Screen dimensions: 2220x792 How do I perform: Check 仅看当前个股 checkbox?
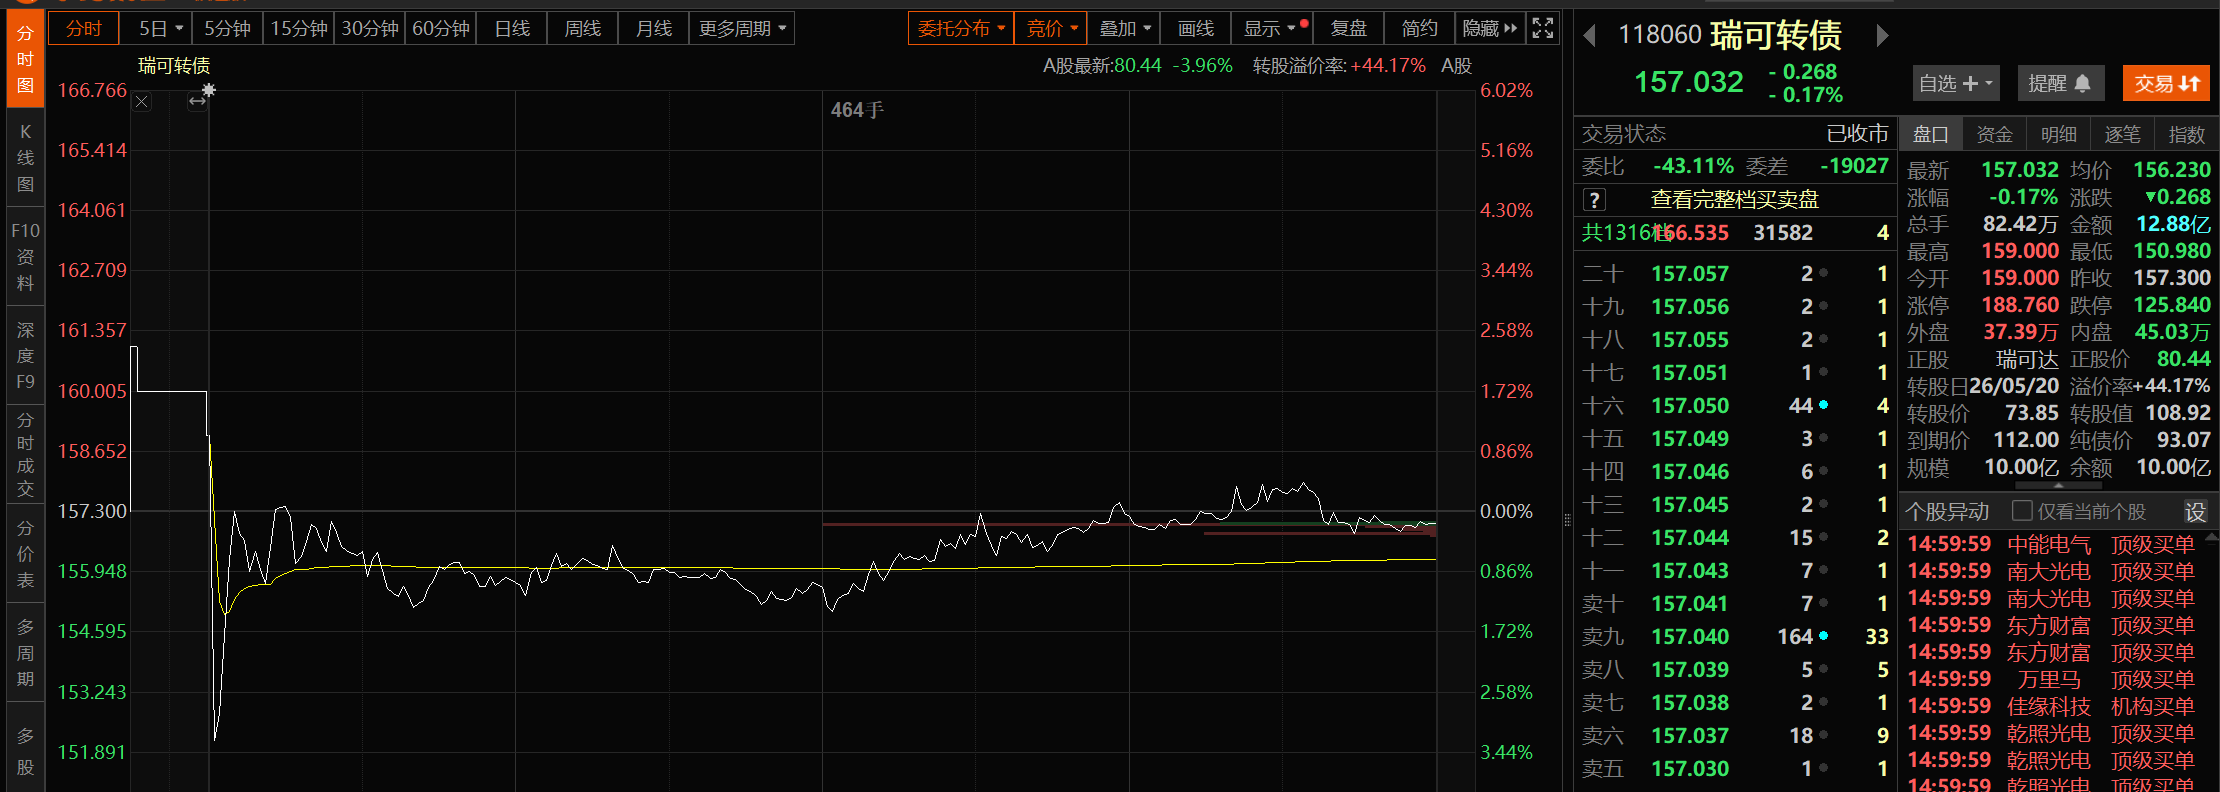(2021, 511)
